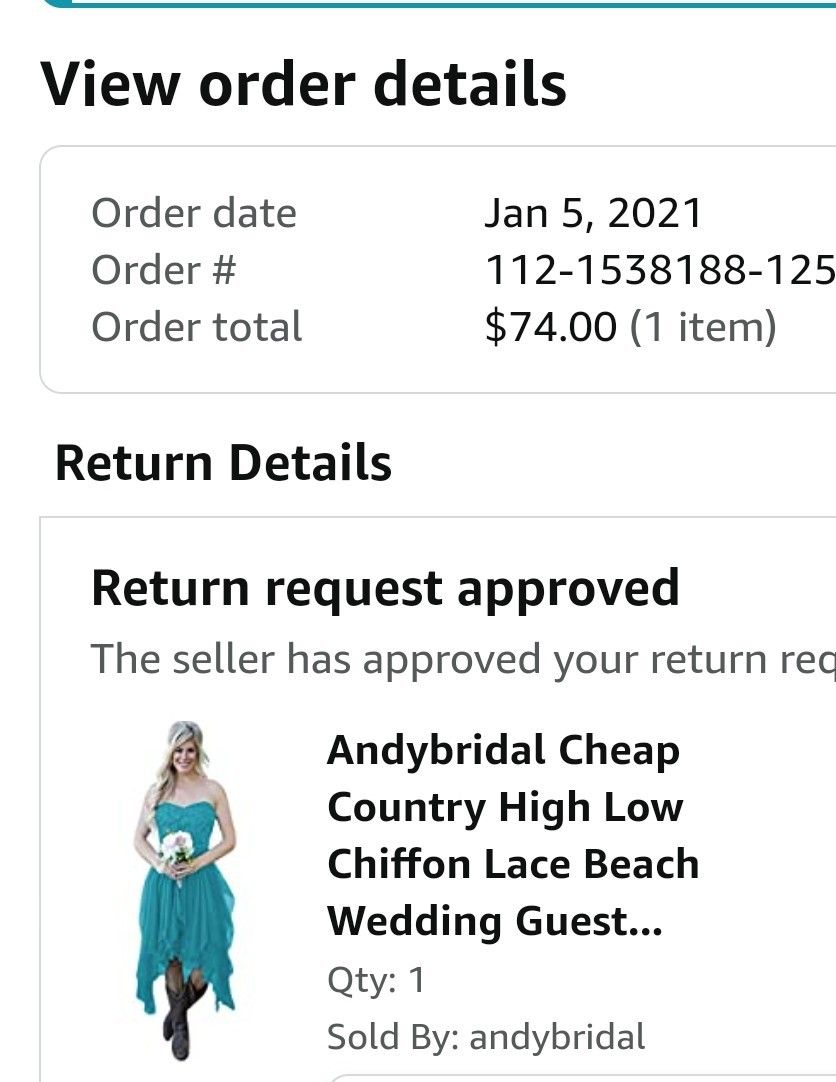Tap the teal dress product thumbnail
This screenshot has width=836, height=1082.
[185, 890]
